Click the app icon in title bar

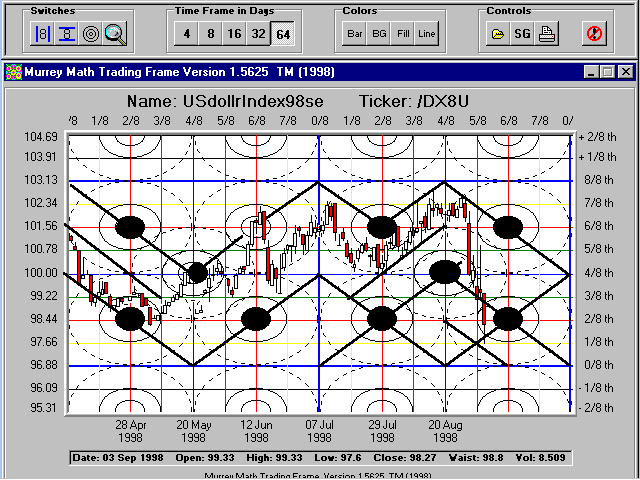pyautogui.click(x=14, y=72)
